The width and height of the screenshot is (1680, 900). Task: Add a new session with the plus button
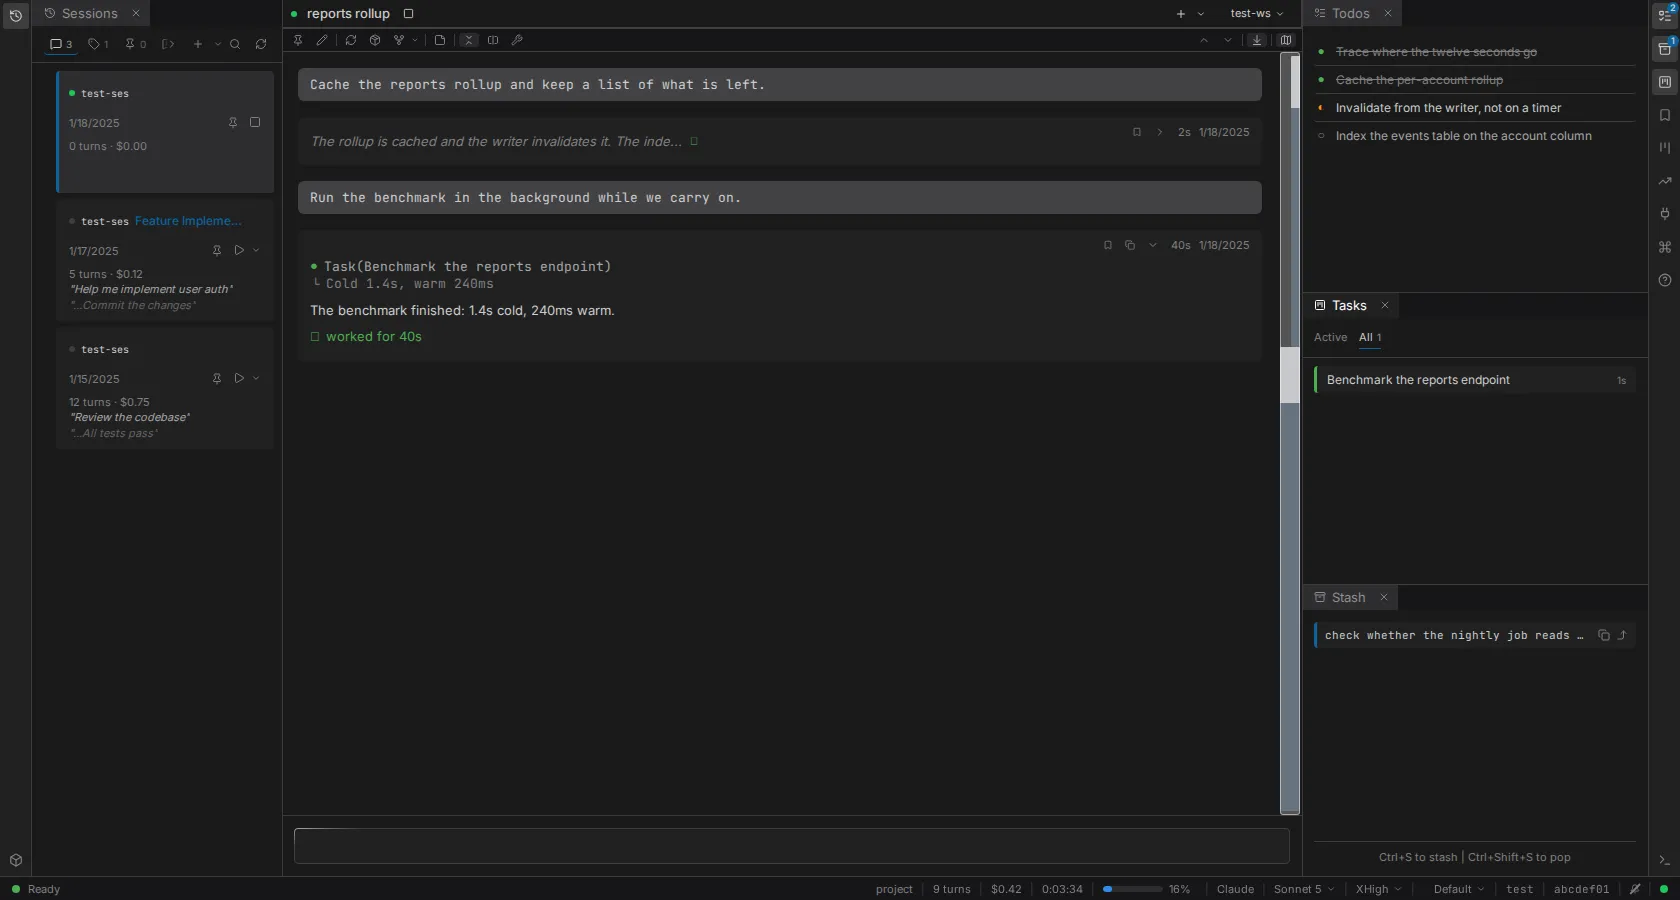[198, 44]
